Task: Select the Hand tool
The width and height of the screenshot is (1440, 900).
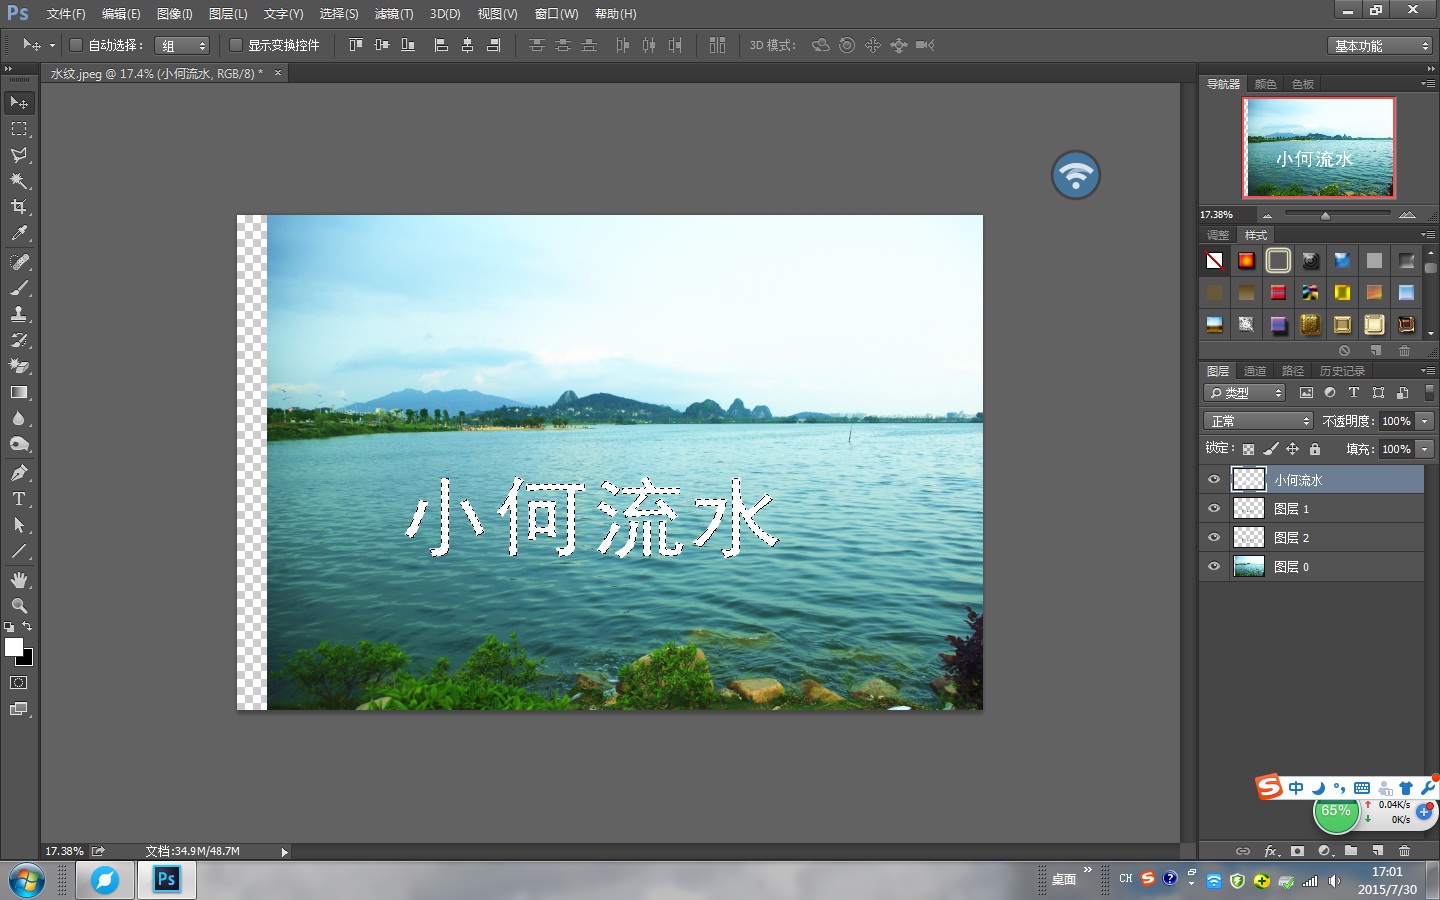Action: click(x=19, y=580)
